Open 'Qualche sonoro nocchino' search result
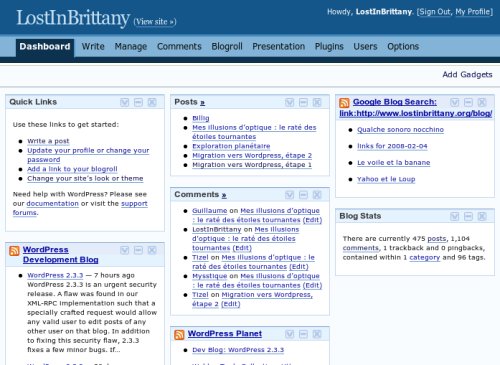 tap(400, 130)
